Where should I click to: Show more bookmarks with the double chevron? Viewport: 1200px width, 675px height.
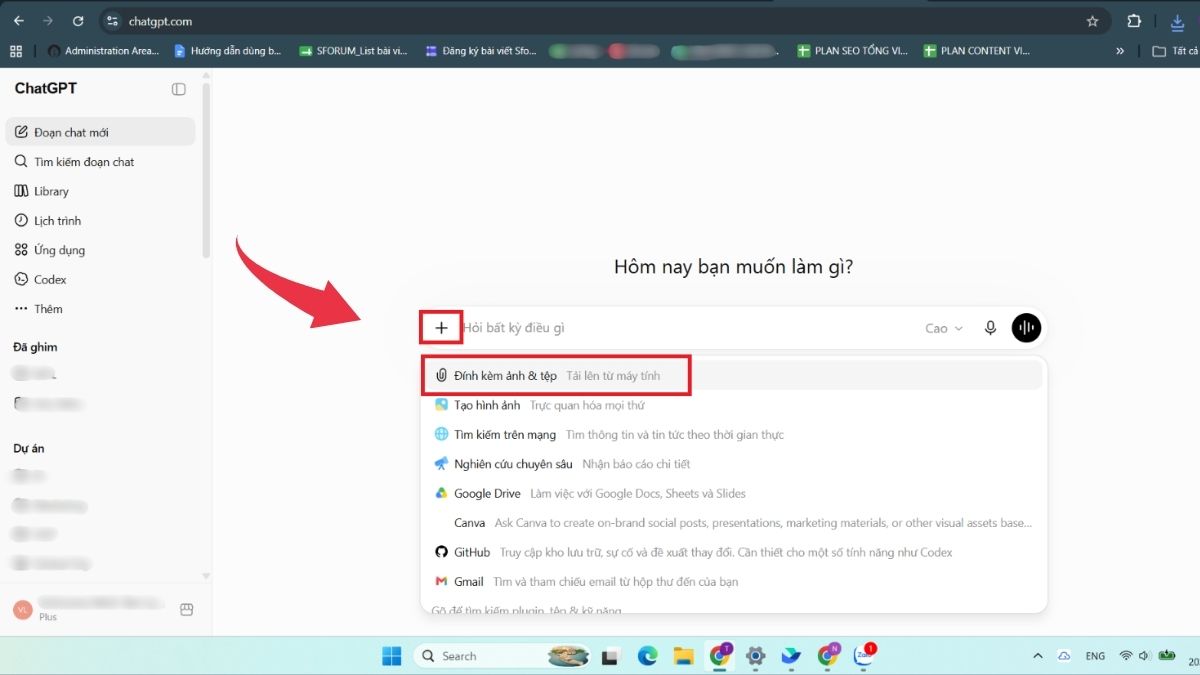1120,51
